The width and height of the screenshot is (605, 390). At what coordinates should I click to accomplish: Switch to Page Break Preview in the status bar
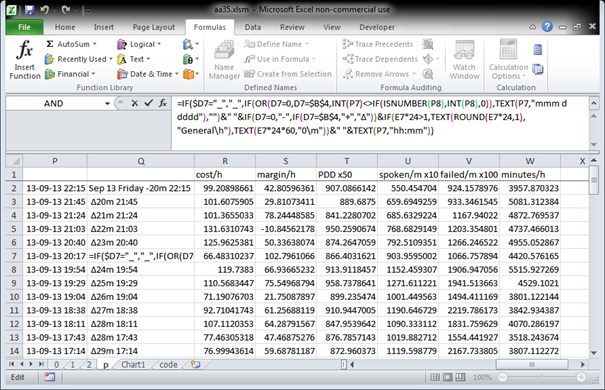click(x=460, y=377)
